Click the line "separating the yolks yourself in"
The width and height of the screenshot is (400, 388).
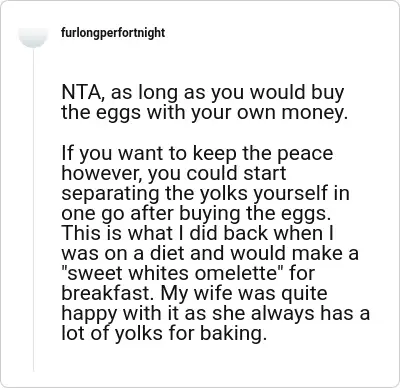coord(205,194)
